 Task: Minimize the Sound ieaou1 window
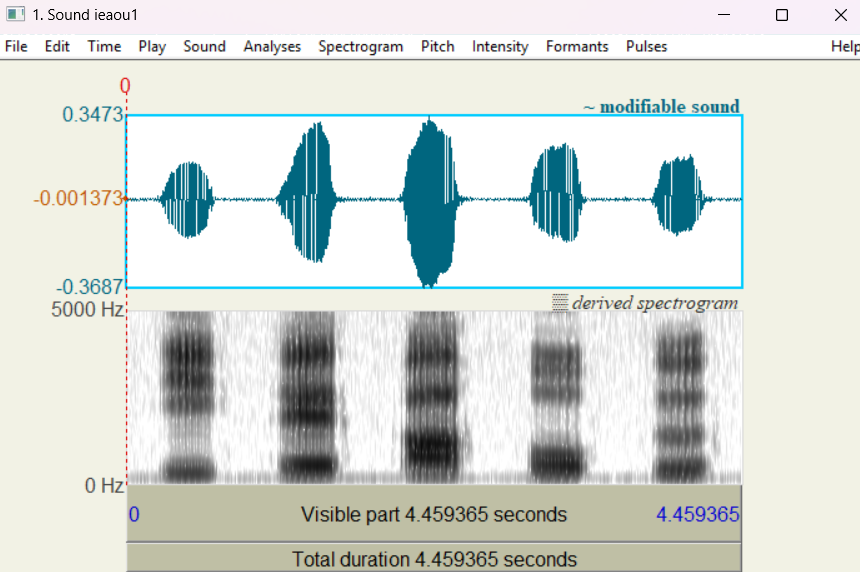[x=724, y=15]
